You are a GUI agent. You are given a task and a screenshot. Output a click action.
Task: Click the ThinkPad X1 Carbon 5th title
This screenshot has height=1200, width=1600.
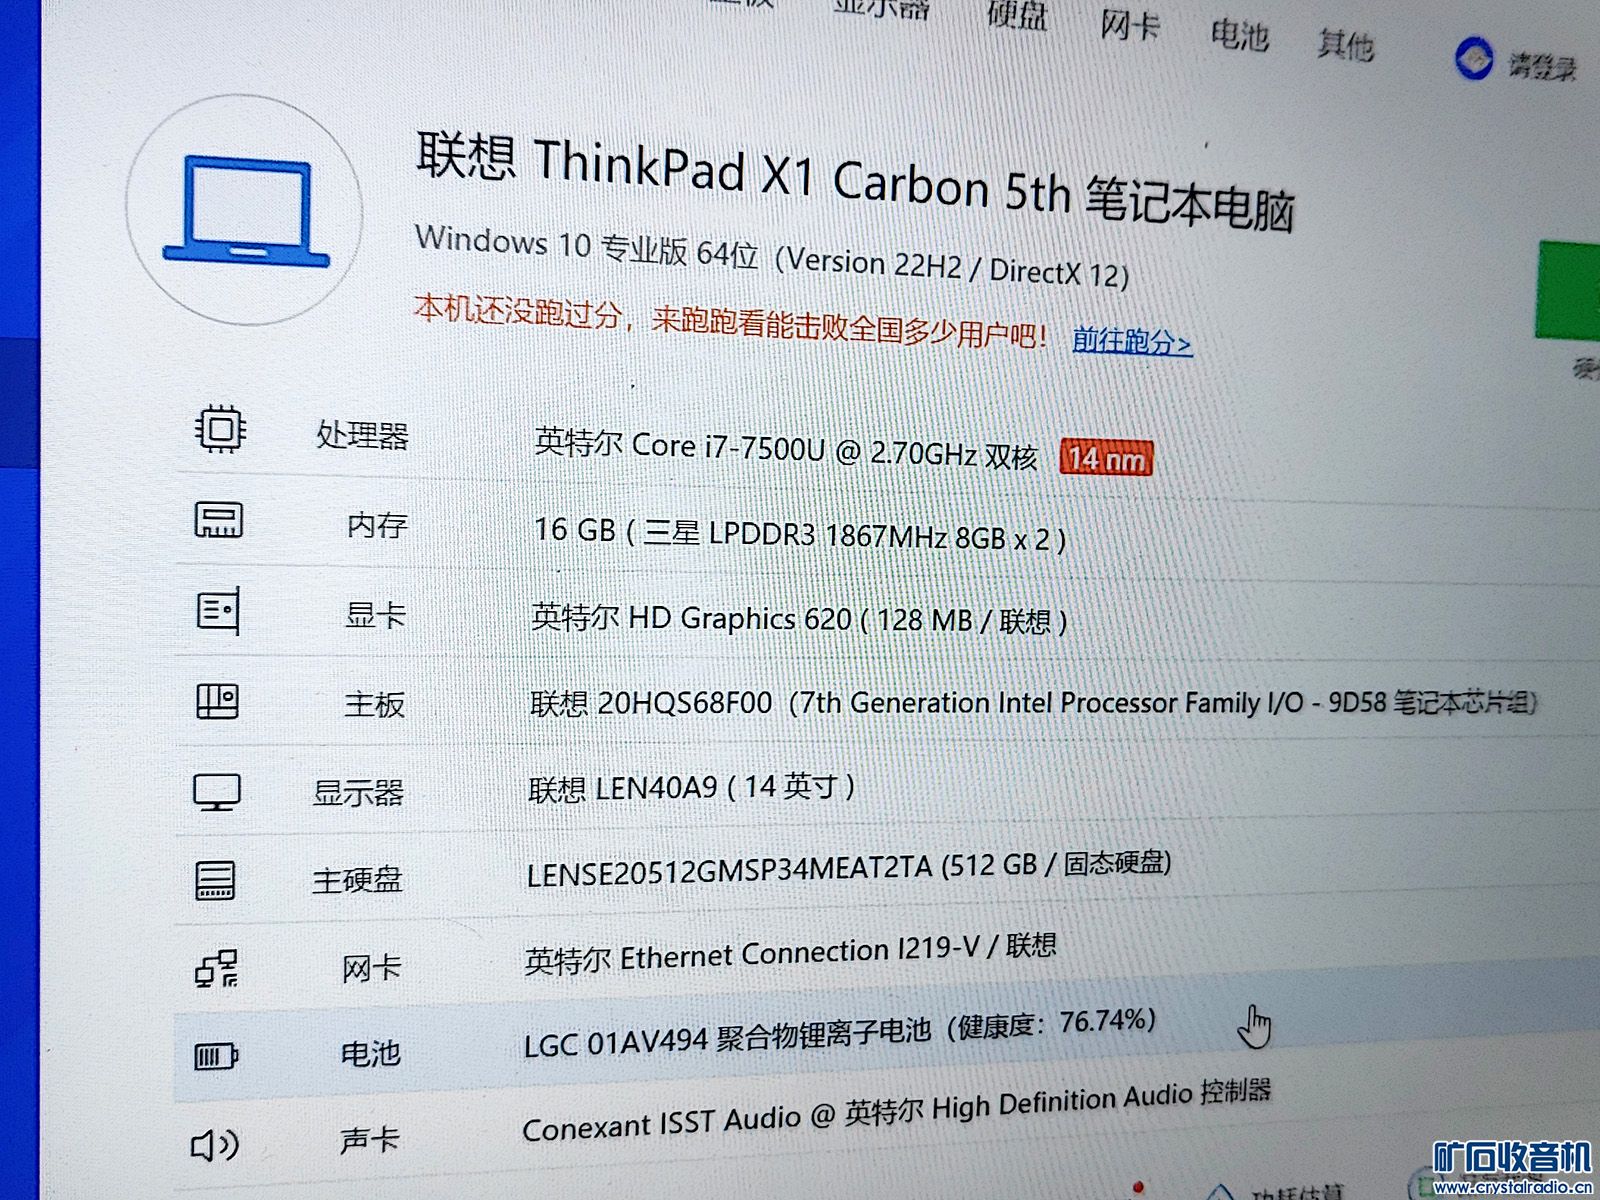(855, 180)
